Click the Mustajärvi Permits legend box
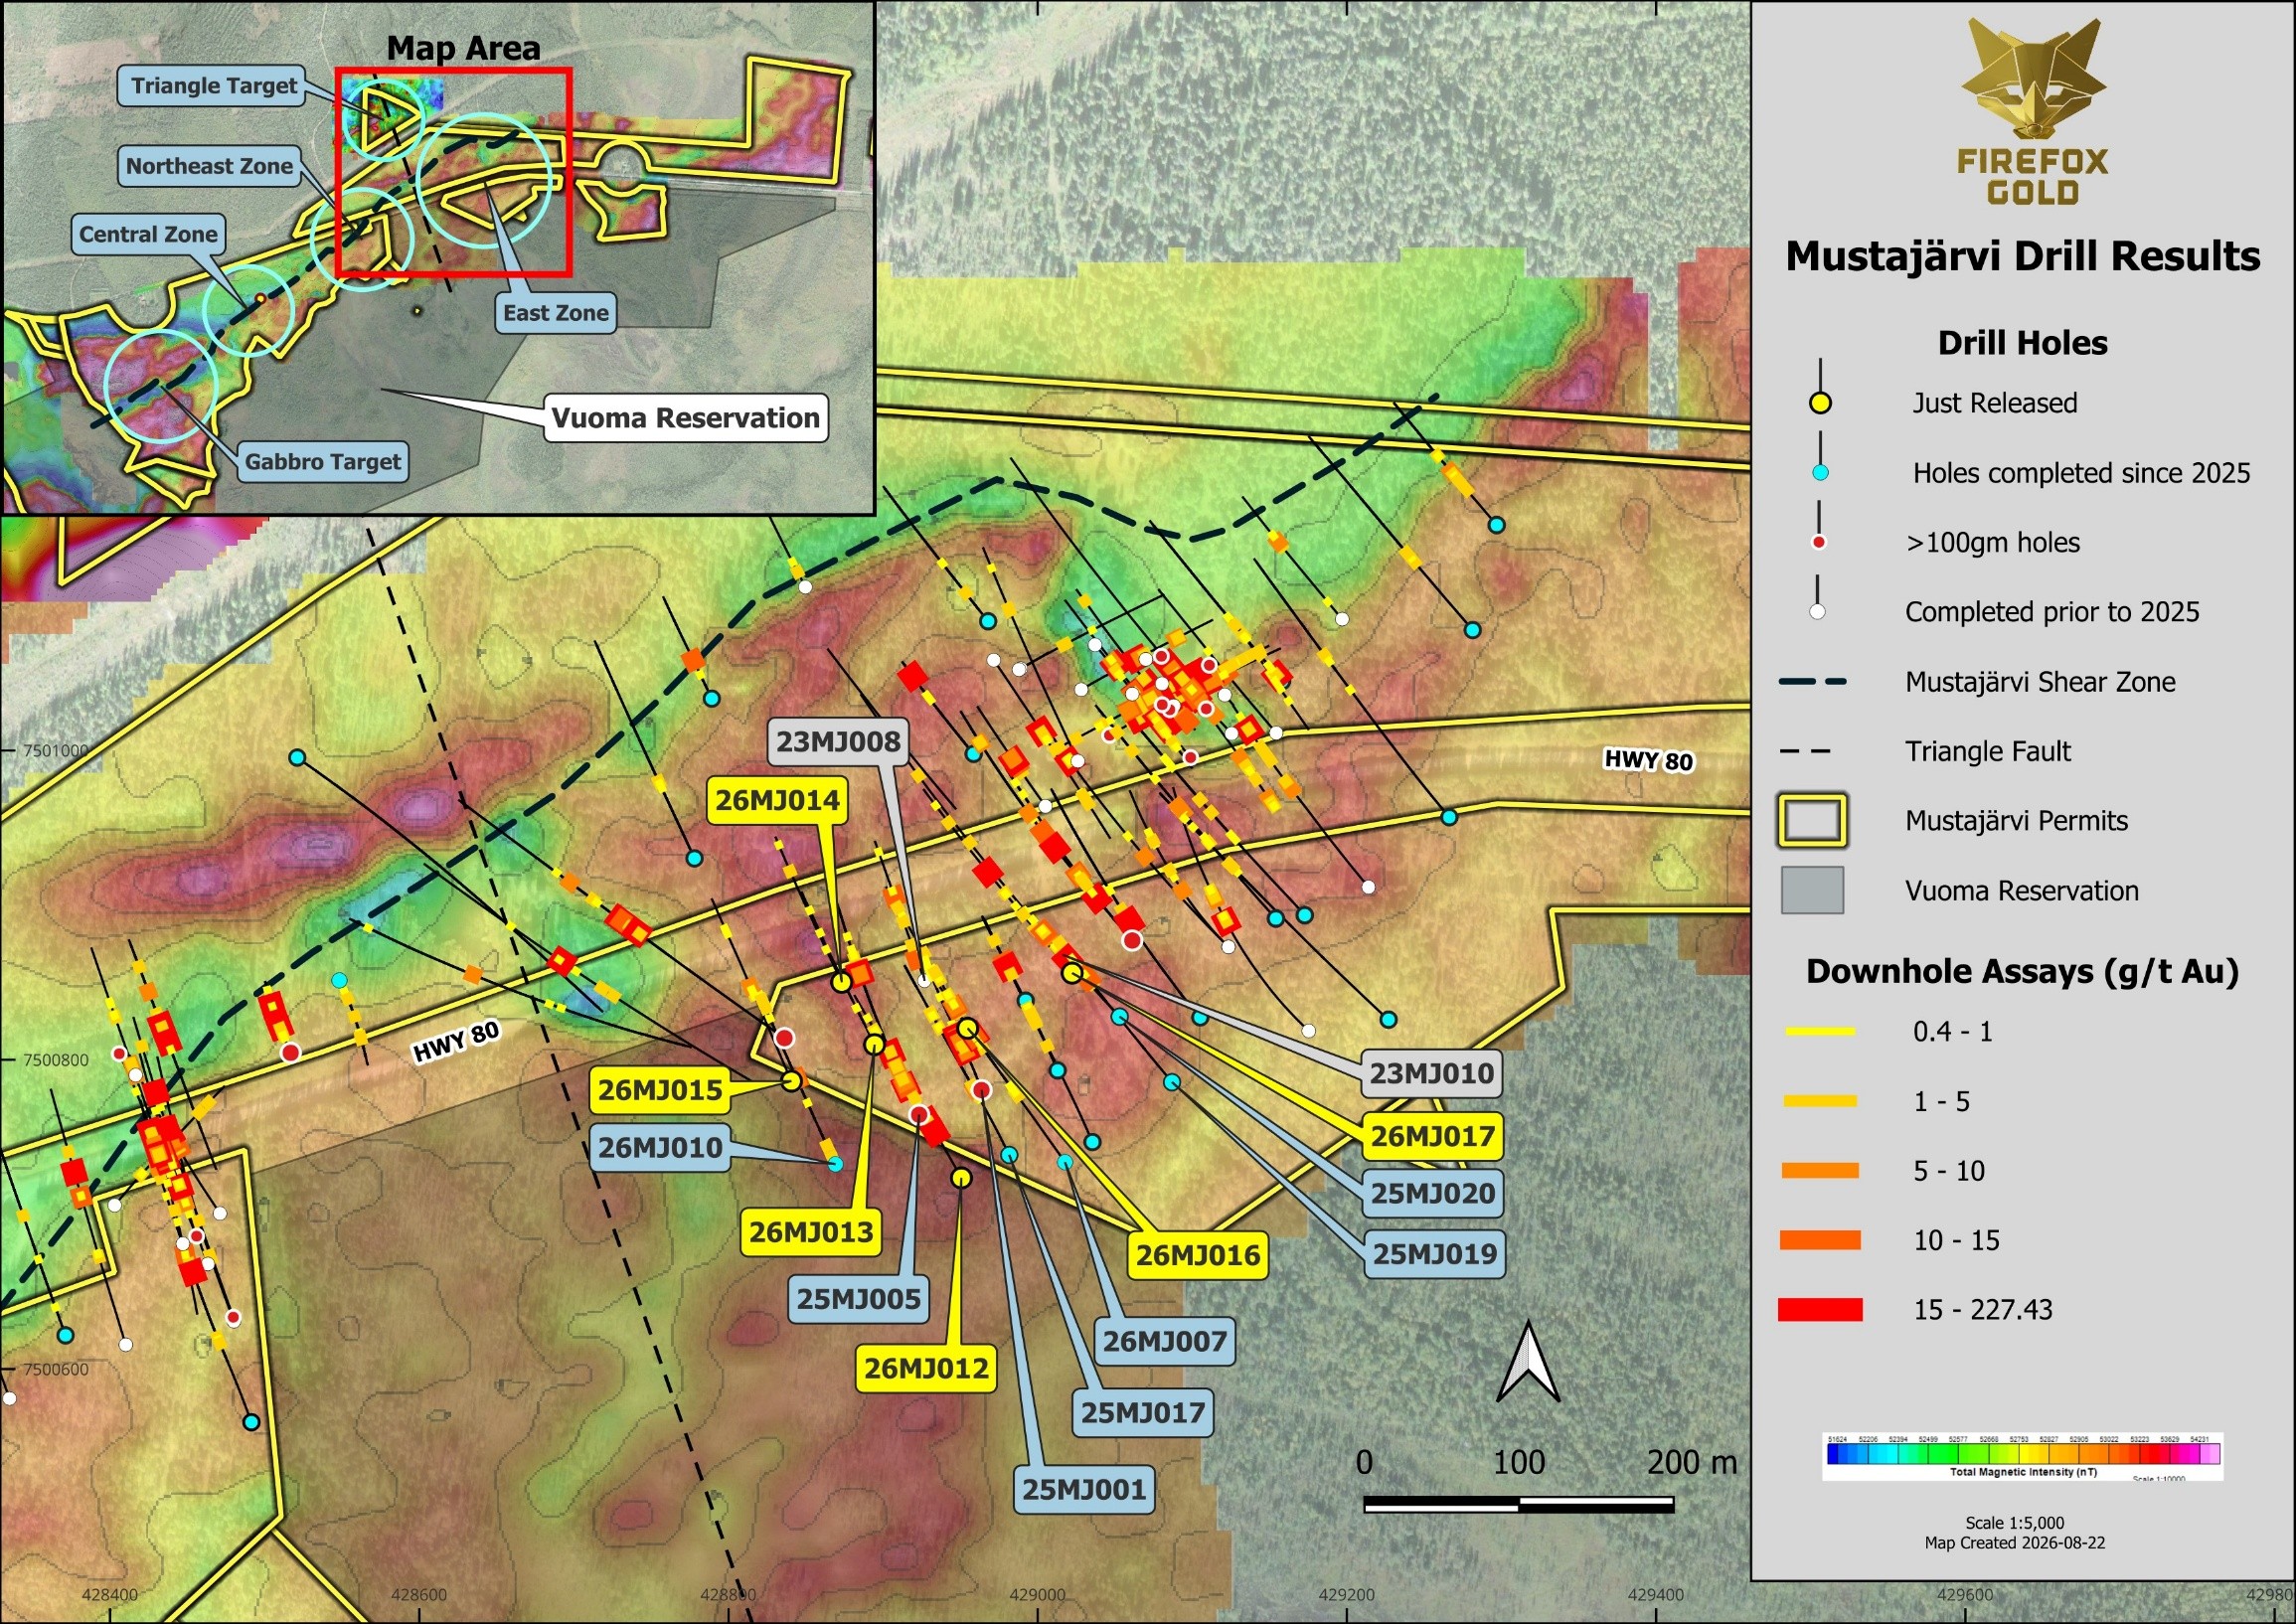The height and width of the screenshot is (1624, 2296). [1812, 821]
